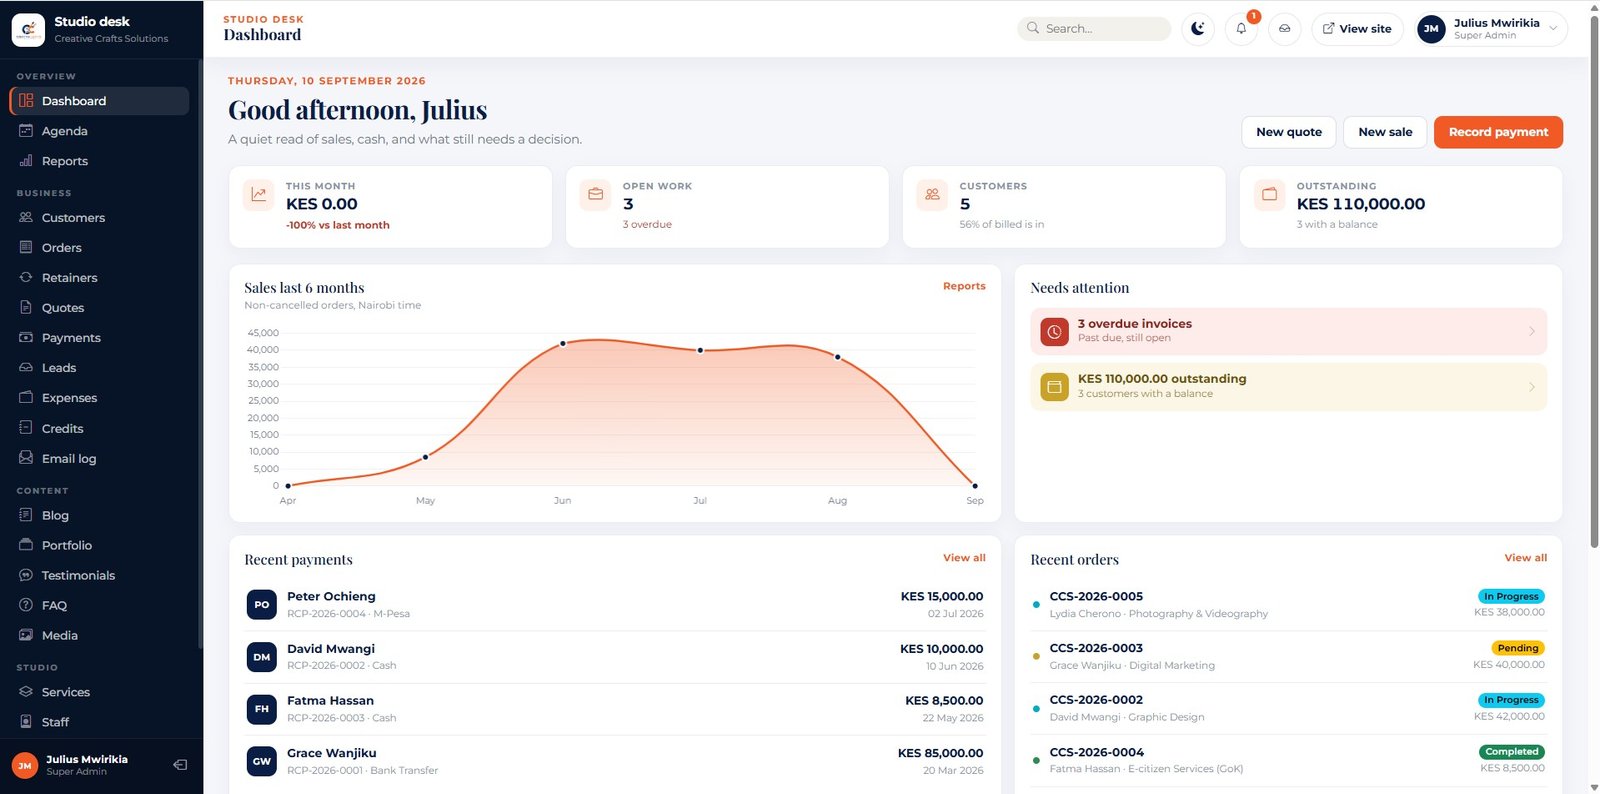Screen dimensions: 1600x794
Task: Open Blog in the sidebar
Action: (99, 516)
